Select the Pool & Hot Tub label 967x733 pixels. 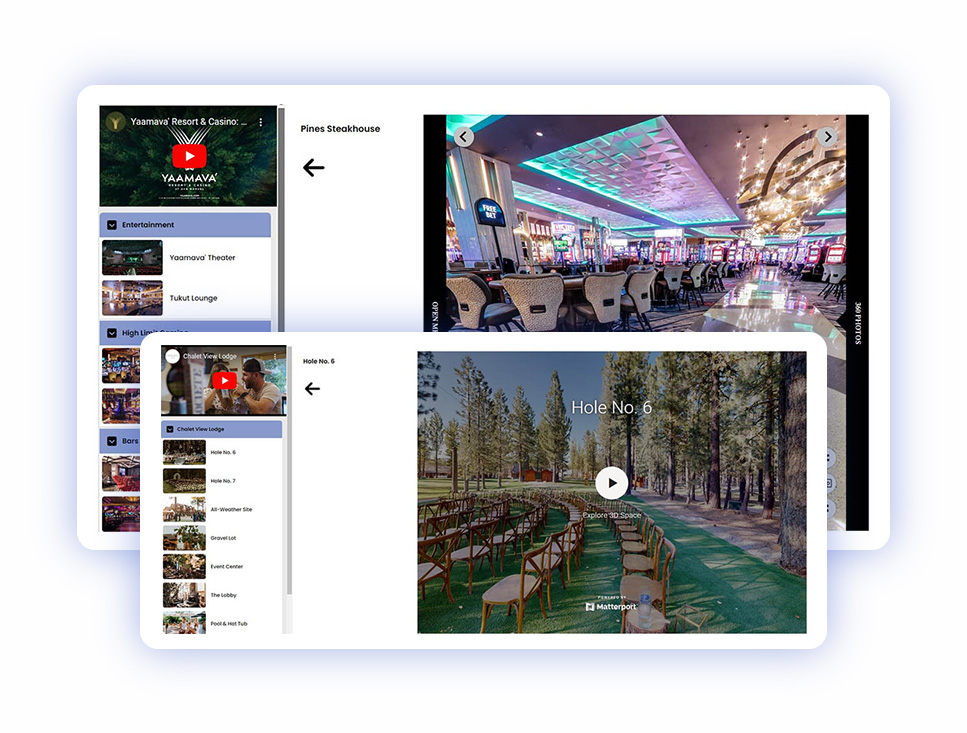pyautogui.click(x=229, y=624)
